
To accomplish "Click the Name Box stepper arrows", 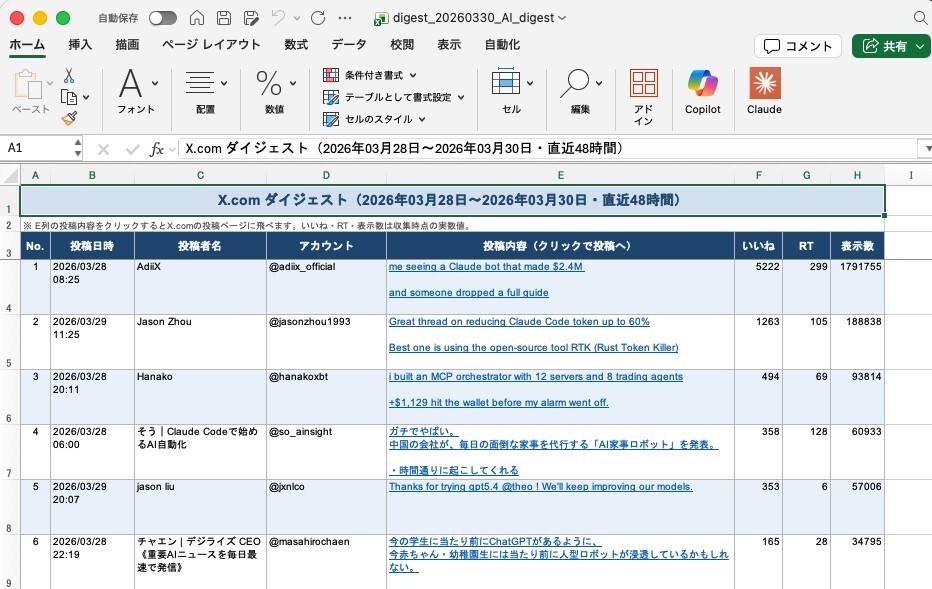I will point(77,148).
